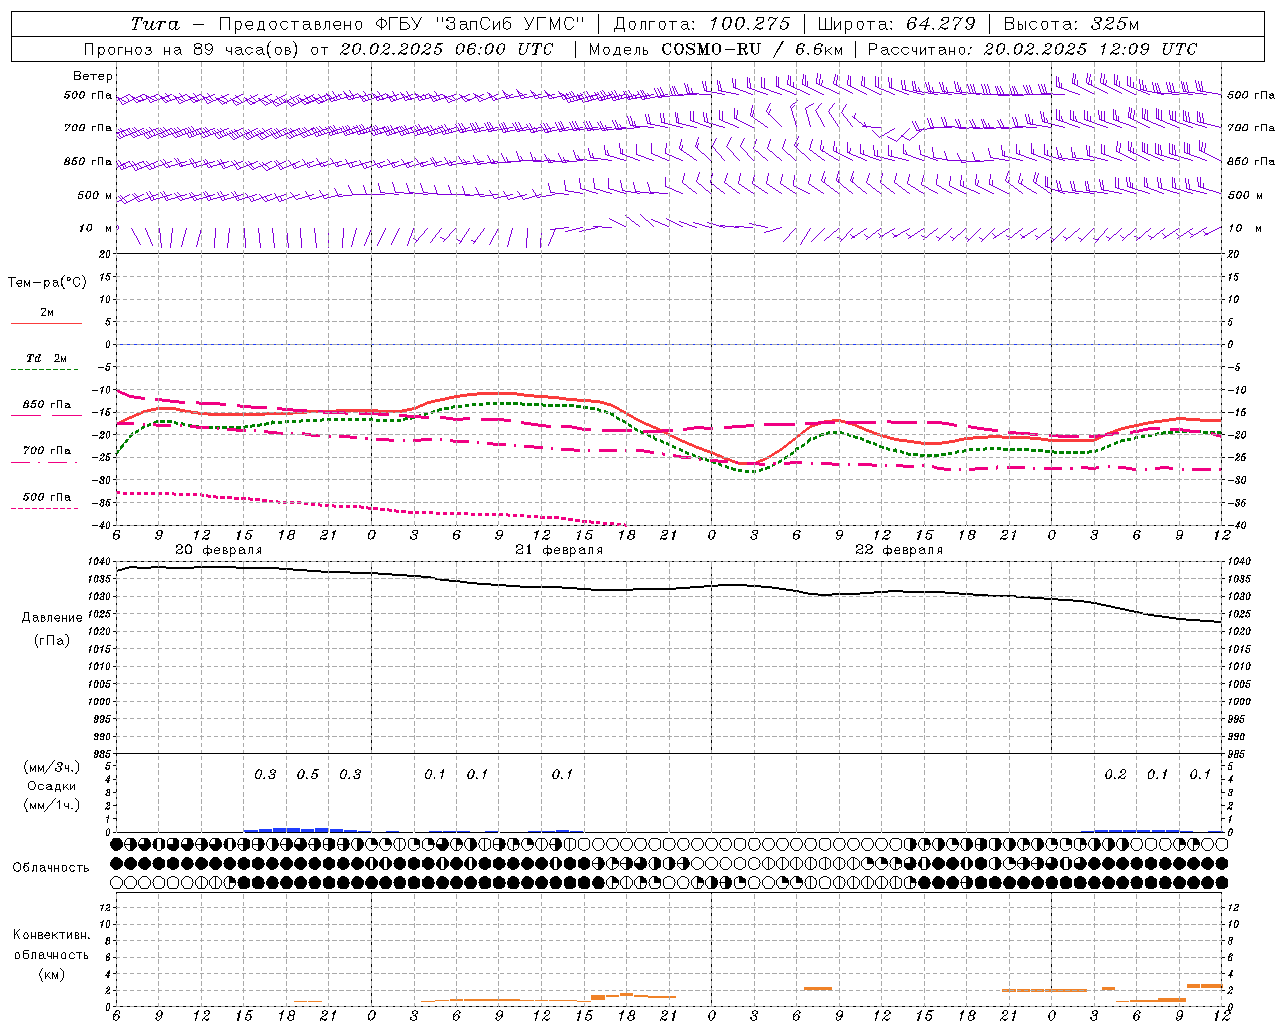Click the 20 февраля date label
Screen dimensions: 1280x1024
218,550
